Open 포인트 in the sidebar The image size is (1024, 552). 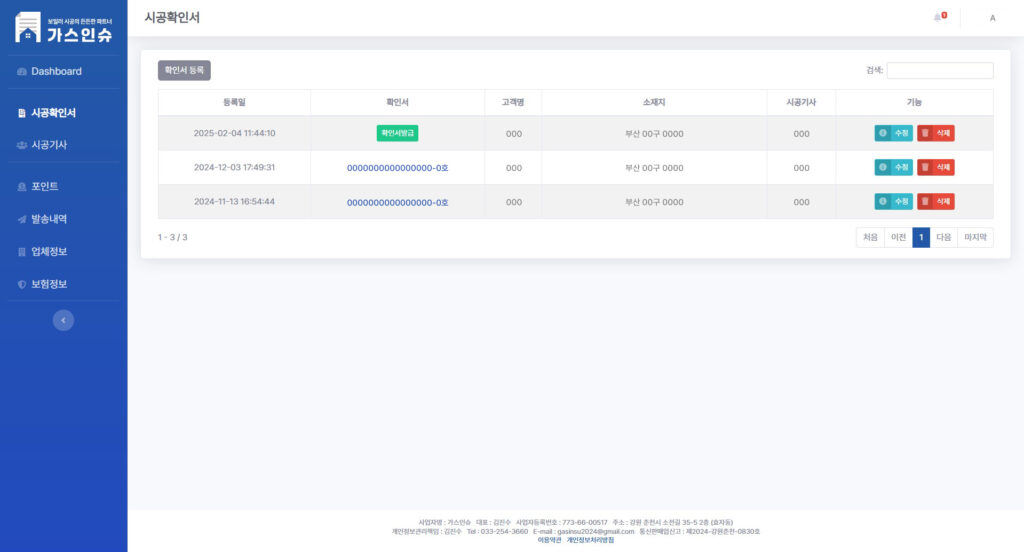tap(44, 186)
